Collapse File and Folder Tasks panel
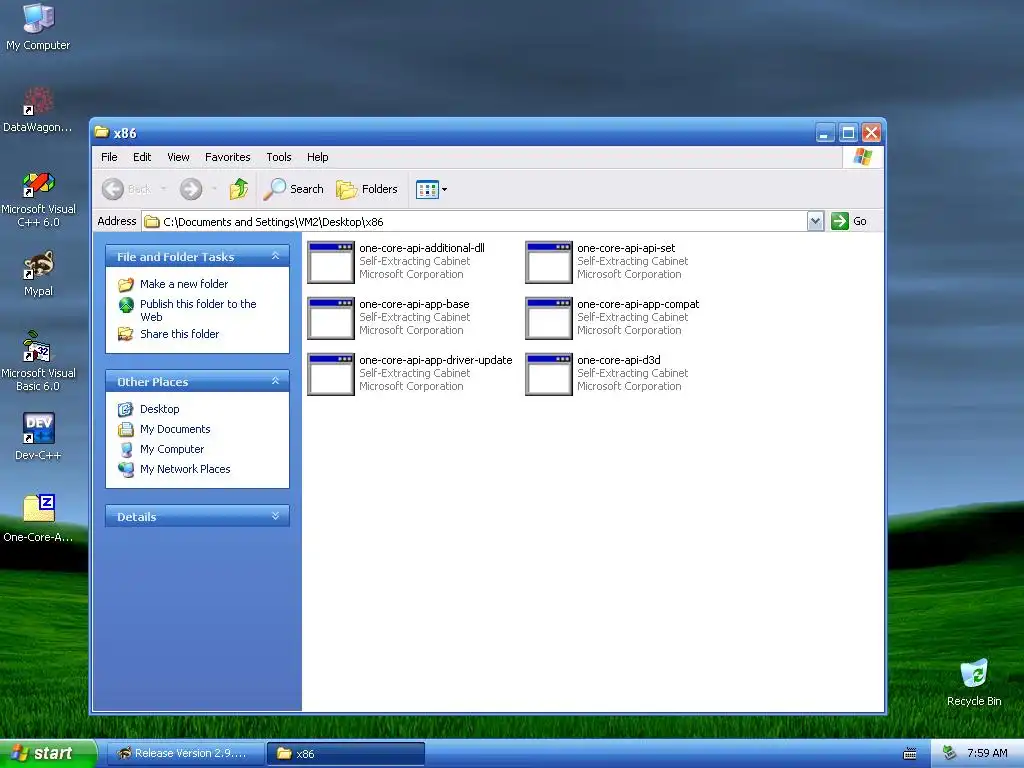This screenshot has height=768, width=1024. (276, 256)
